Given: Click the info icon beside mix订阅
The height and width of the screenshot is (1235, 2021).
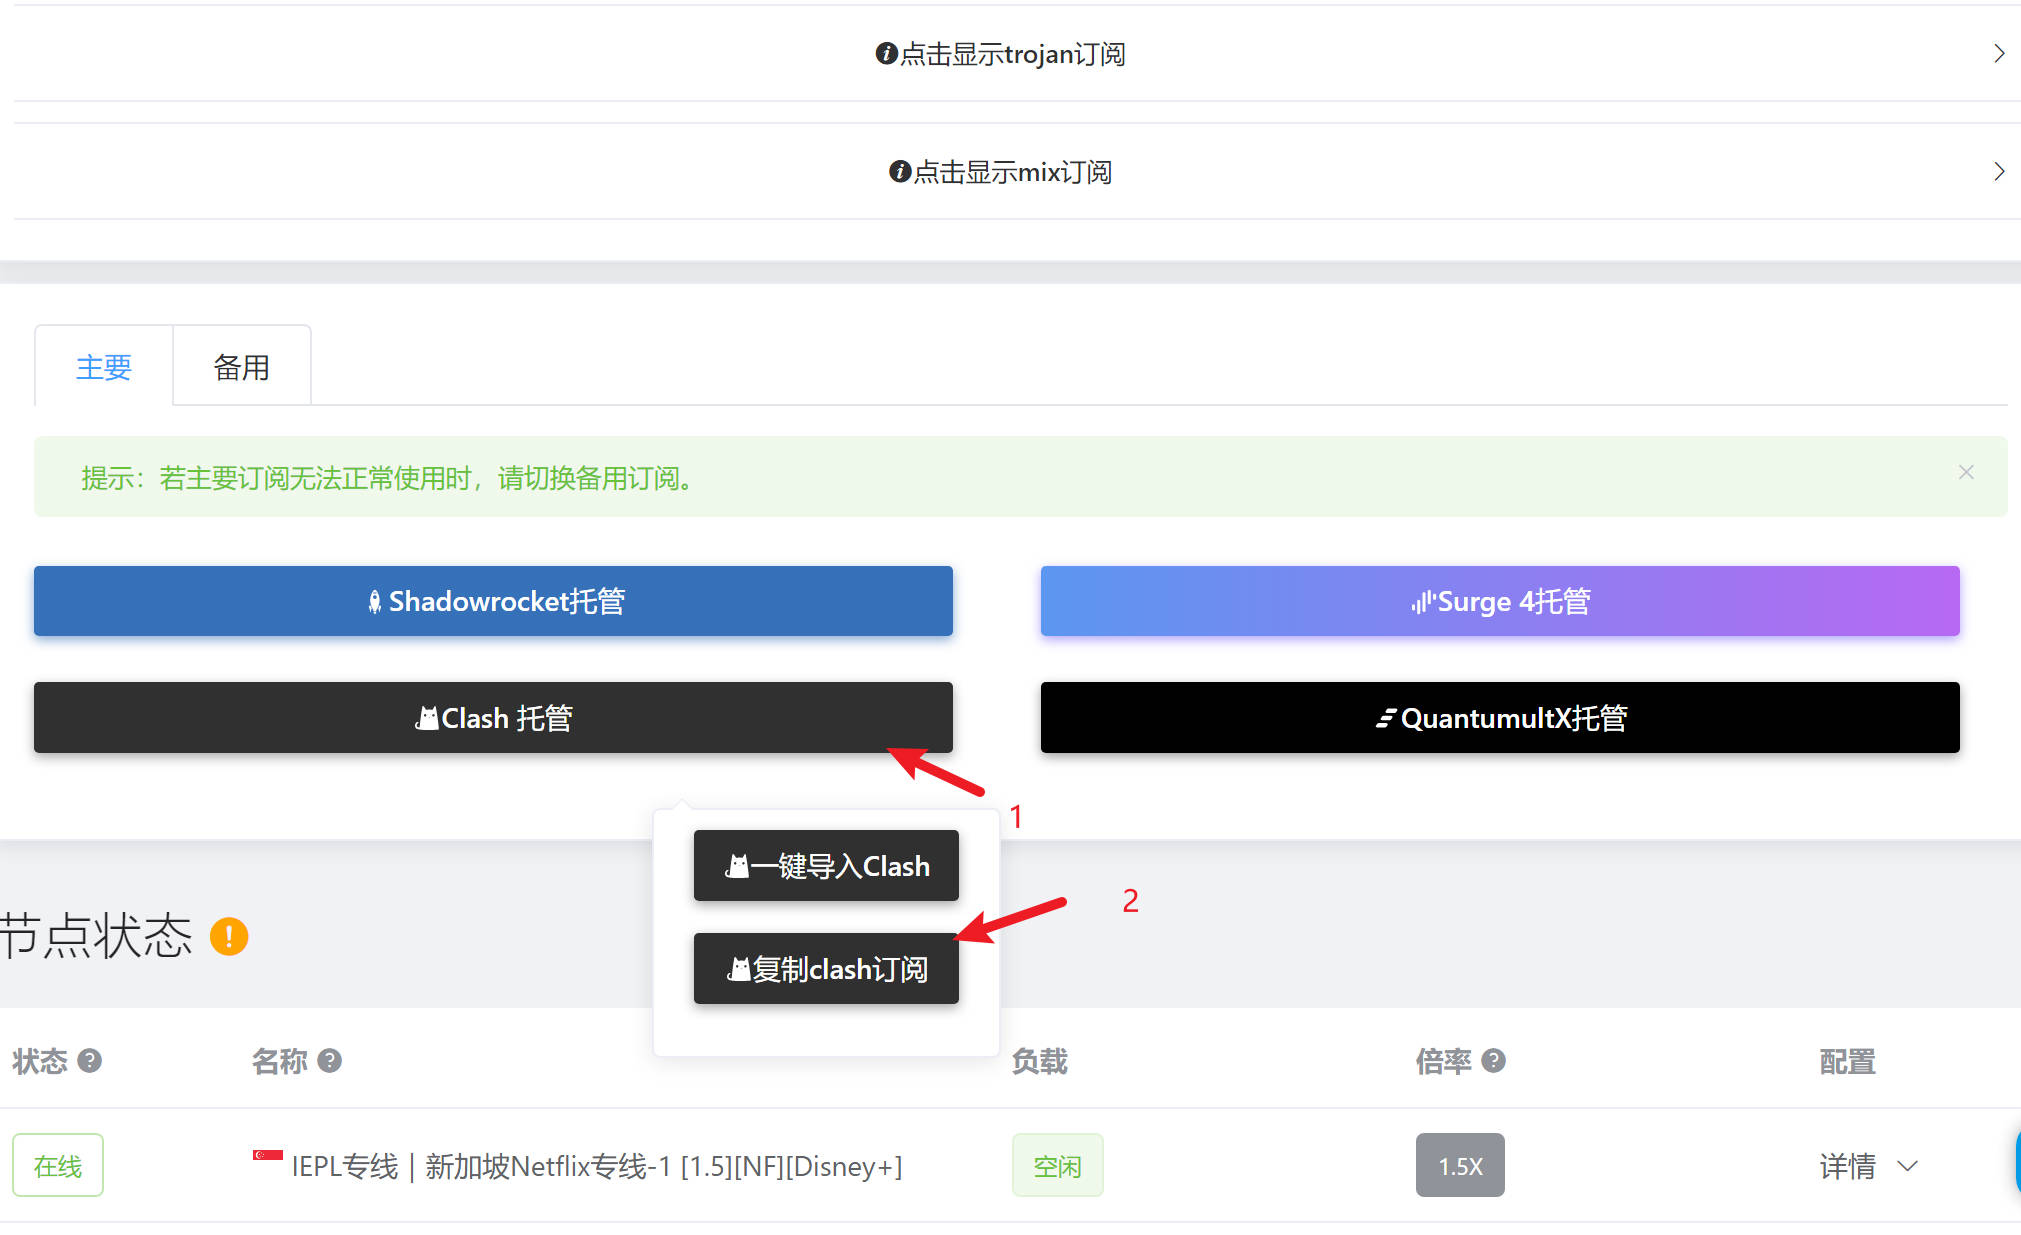Looking at the screenshot, I should pyautogui.click(x=900, y=172).
